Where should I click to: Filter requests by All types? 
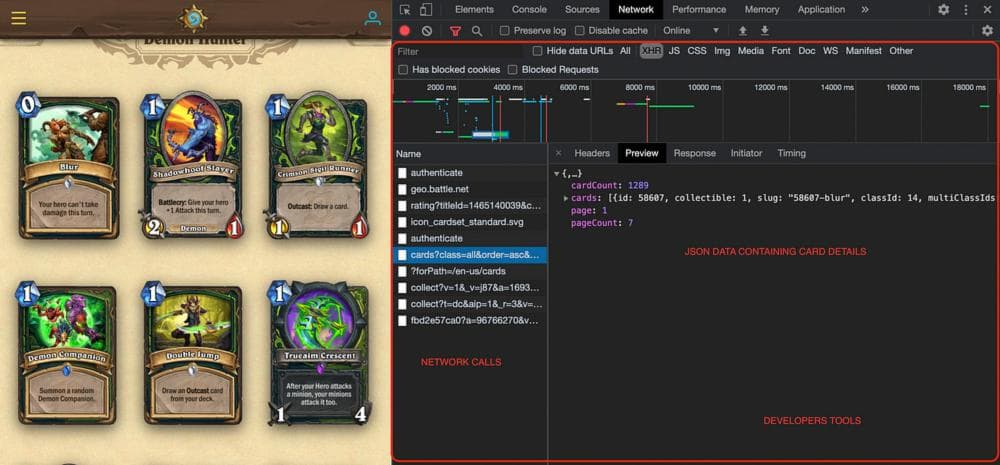625,51
